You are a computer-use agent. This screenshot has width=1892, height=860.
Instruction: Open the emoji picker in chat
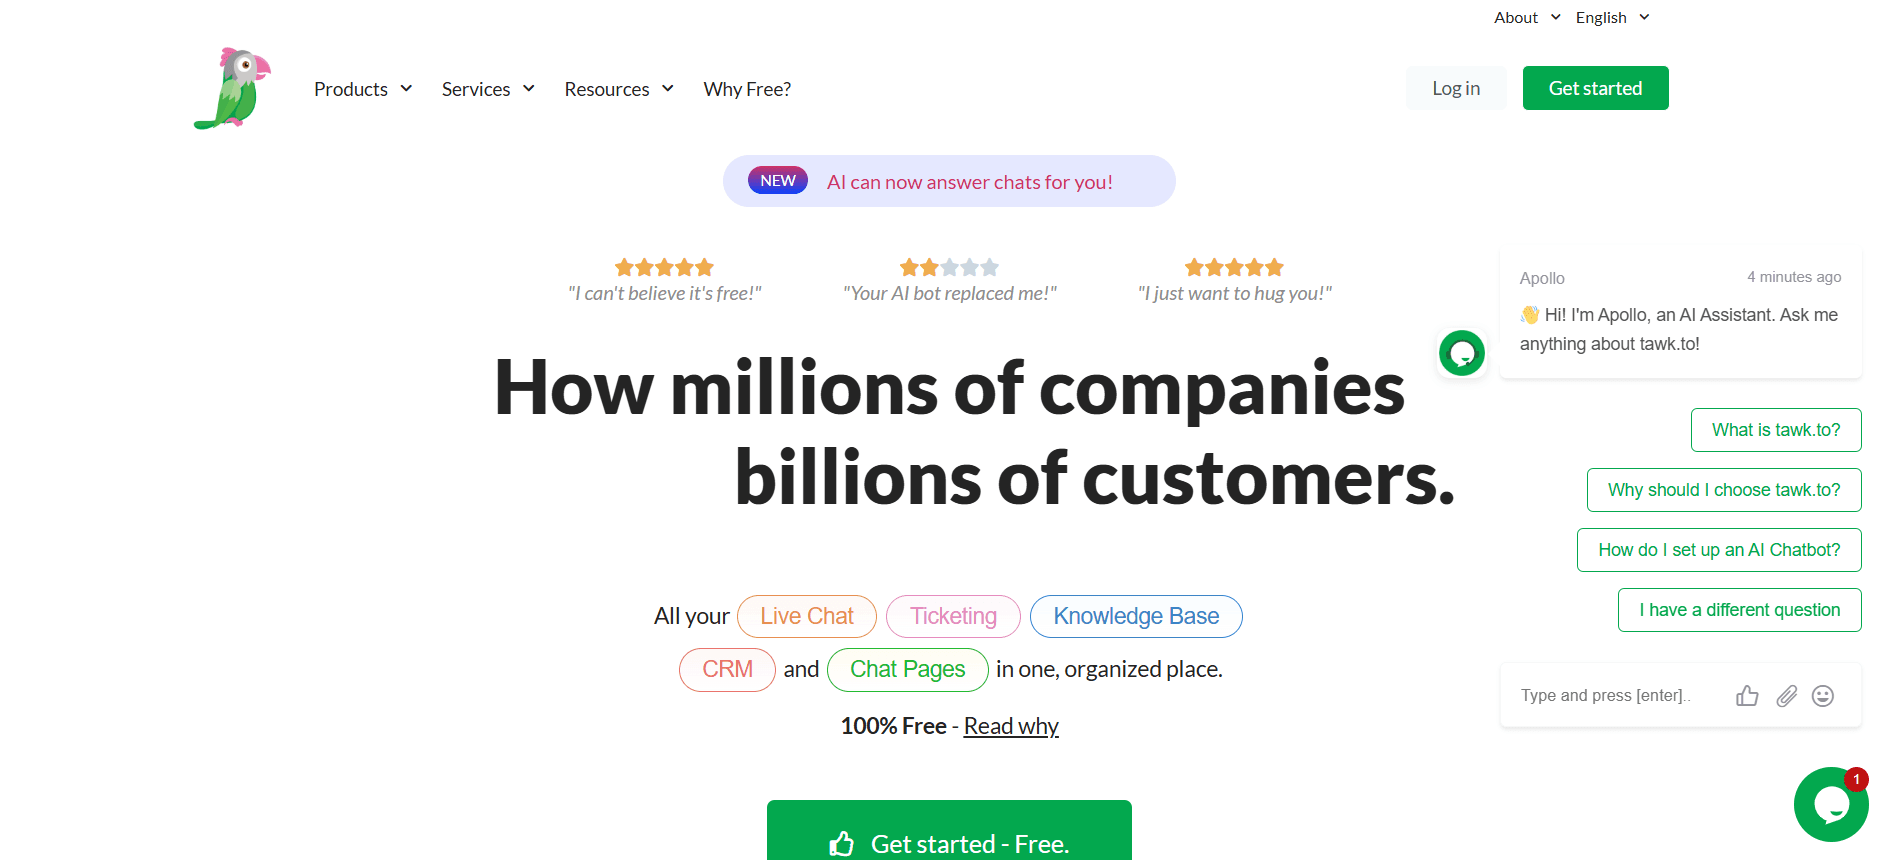1823,696
